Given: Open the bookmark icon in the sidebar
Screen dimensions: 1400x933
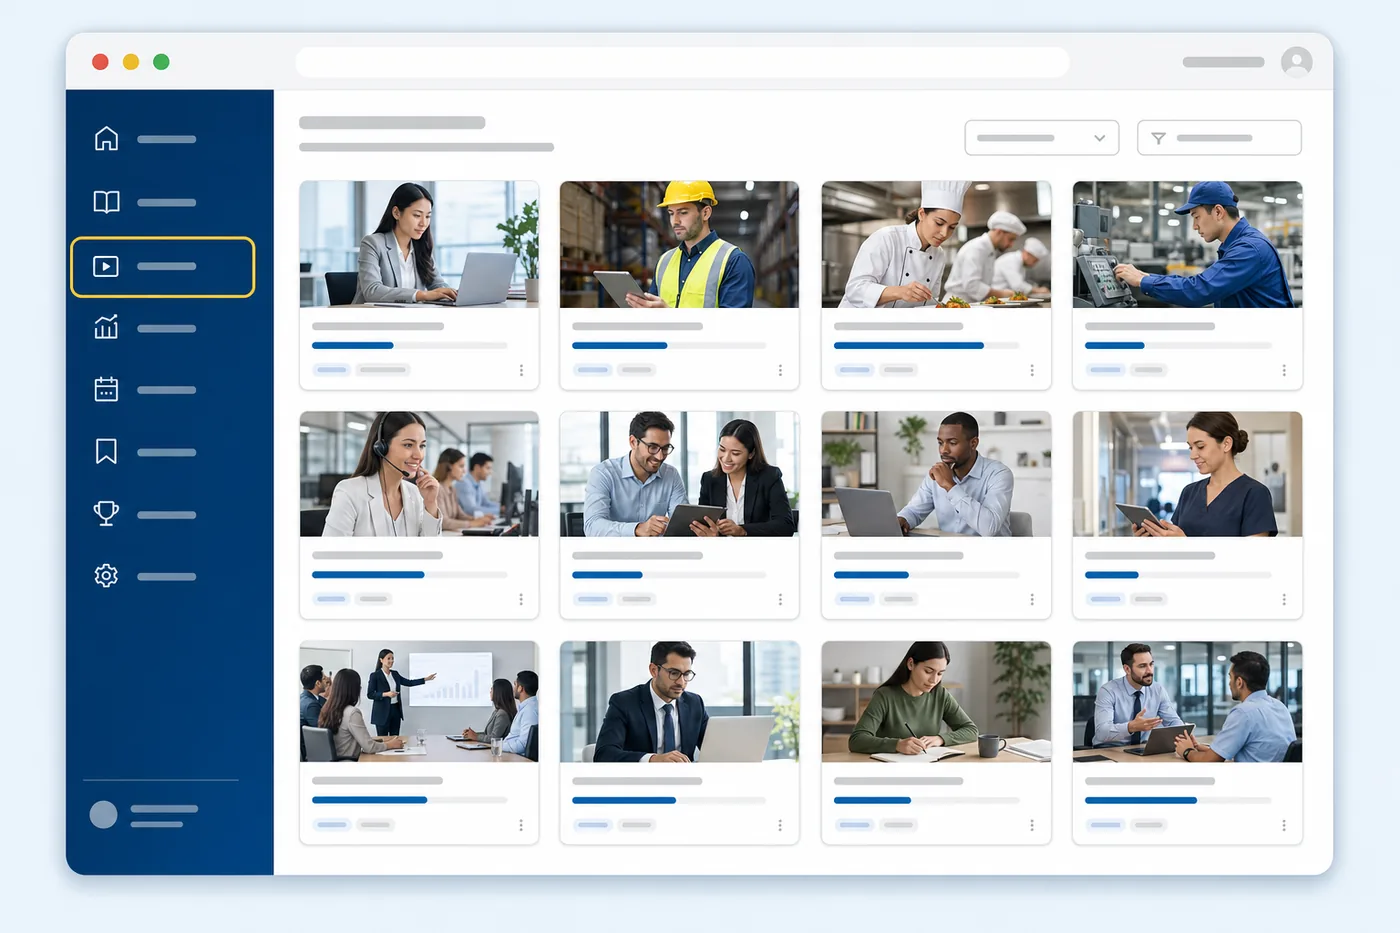Looking at the screenshot, I should [x=106, y=452].
